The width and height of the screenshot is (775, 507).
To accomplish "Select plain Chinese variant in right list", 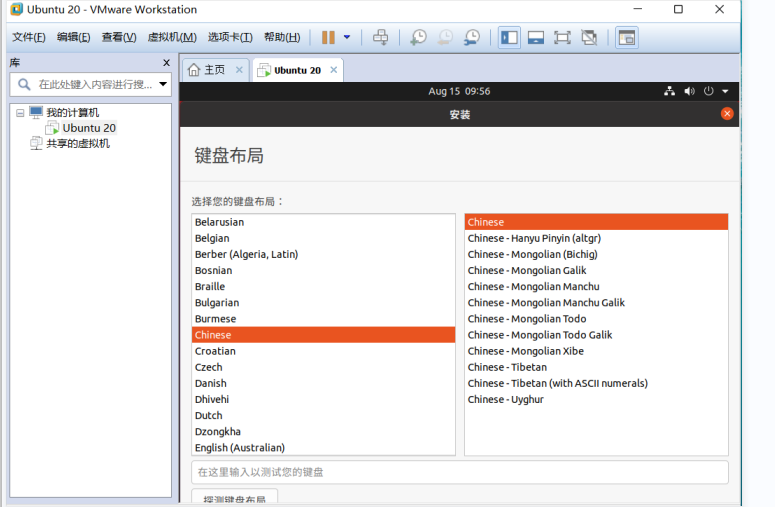I will pyautogui.click(x=596, y=222).
